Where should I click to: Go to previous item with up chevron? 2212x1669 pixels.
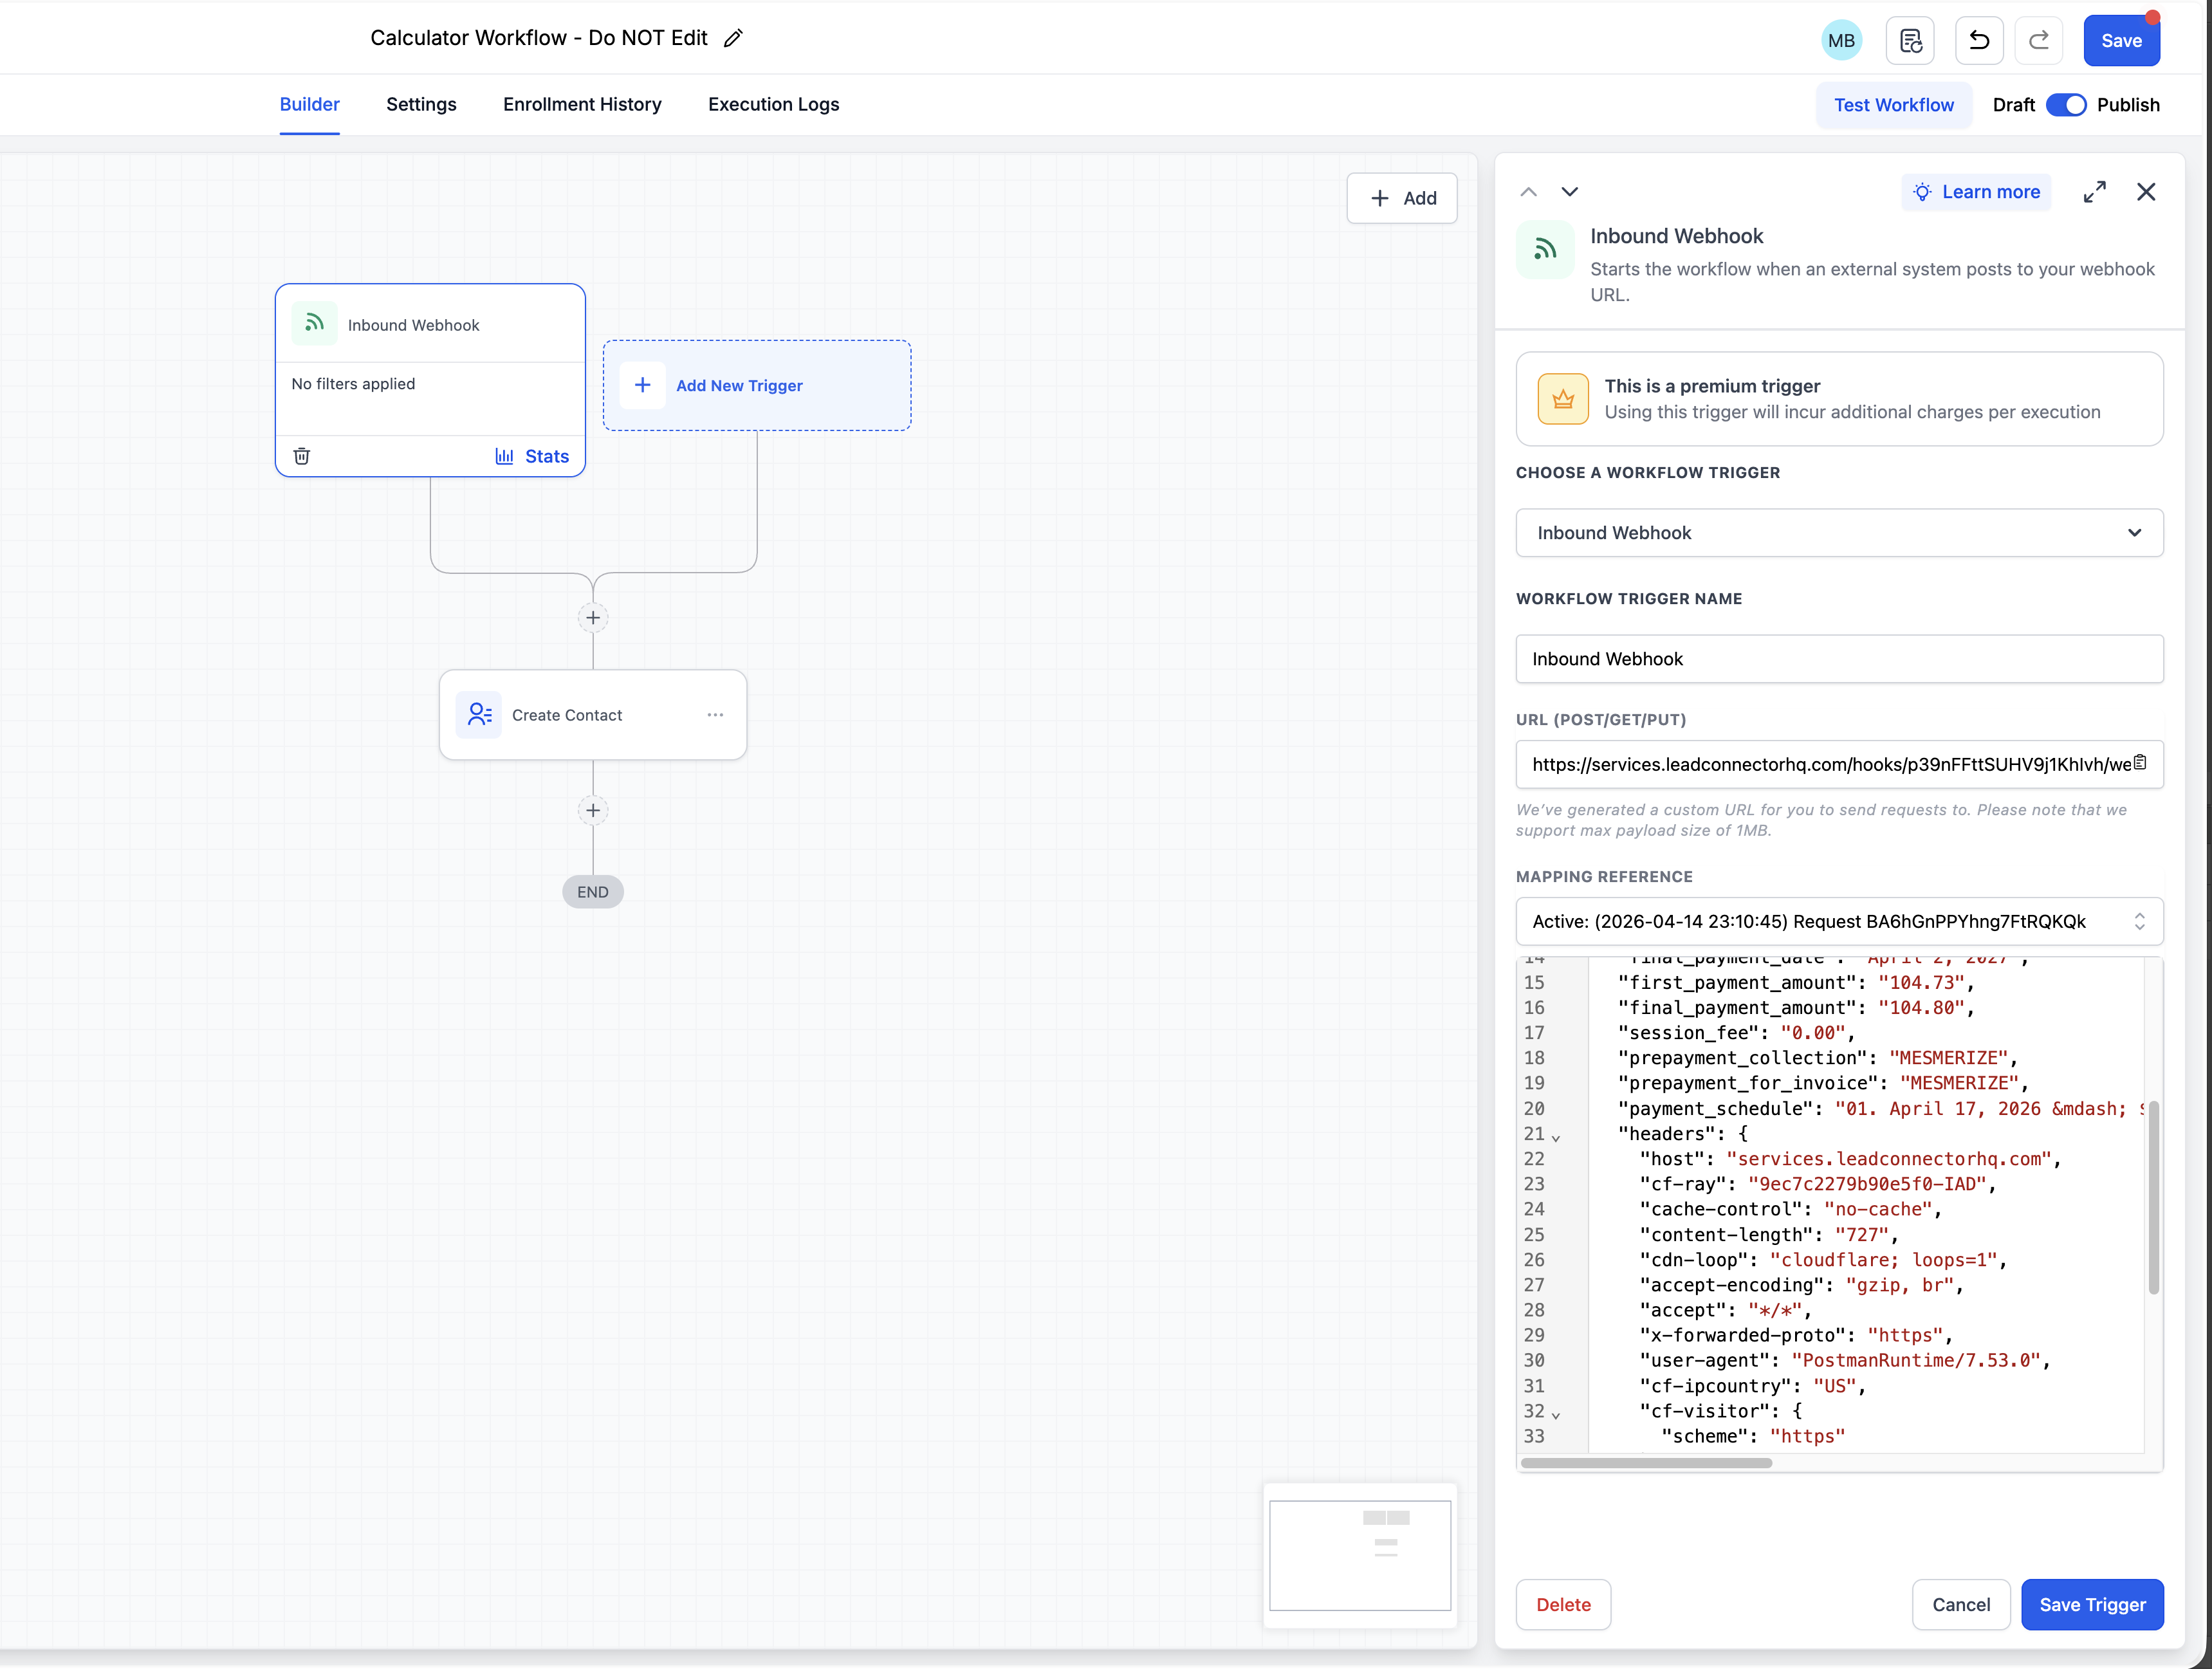[x=1528, y=192]
